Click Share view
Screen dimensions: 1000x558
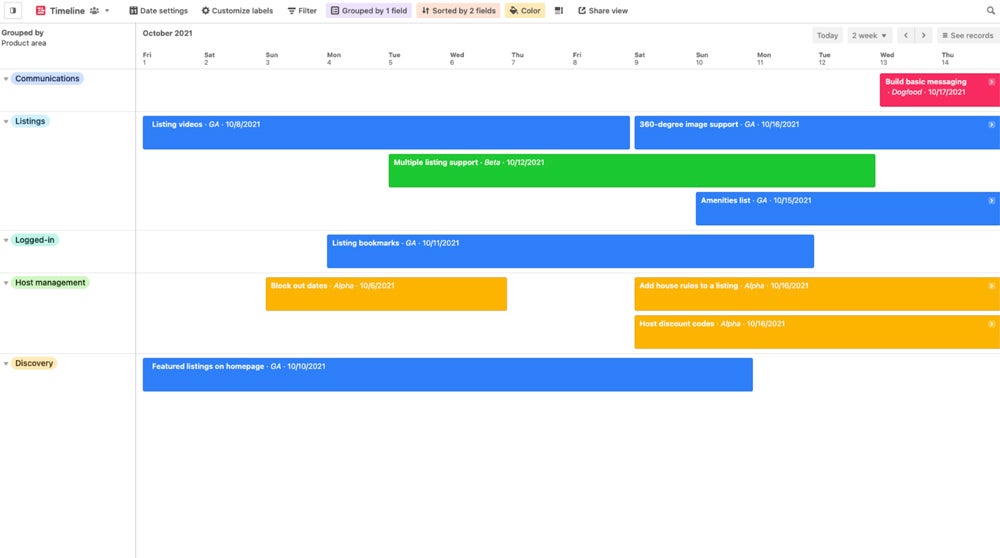click(603, 11)
